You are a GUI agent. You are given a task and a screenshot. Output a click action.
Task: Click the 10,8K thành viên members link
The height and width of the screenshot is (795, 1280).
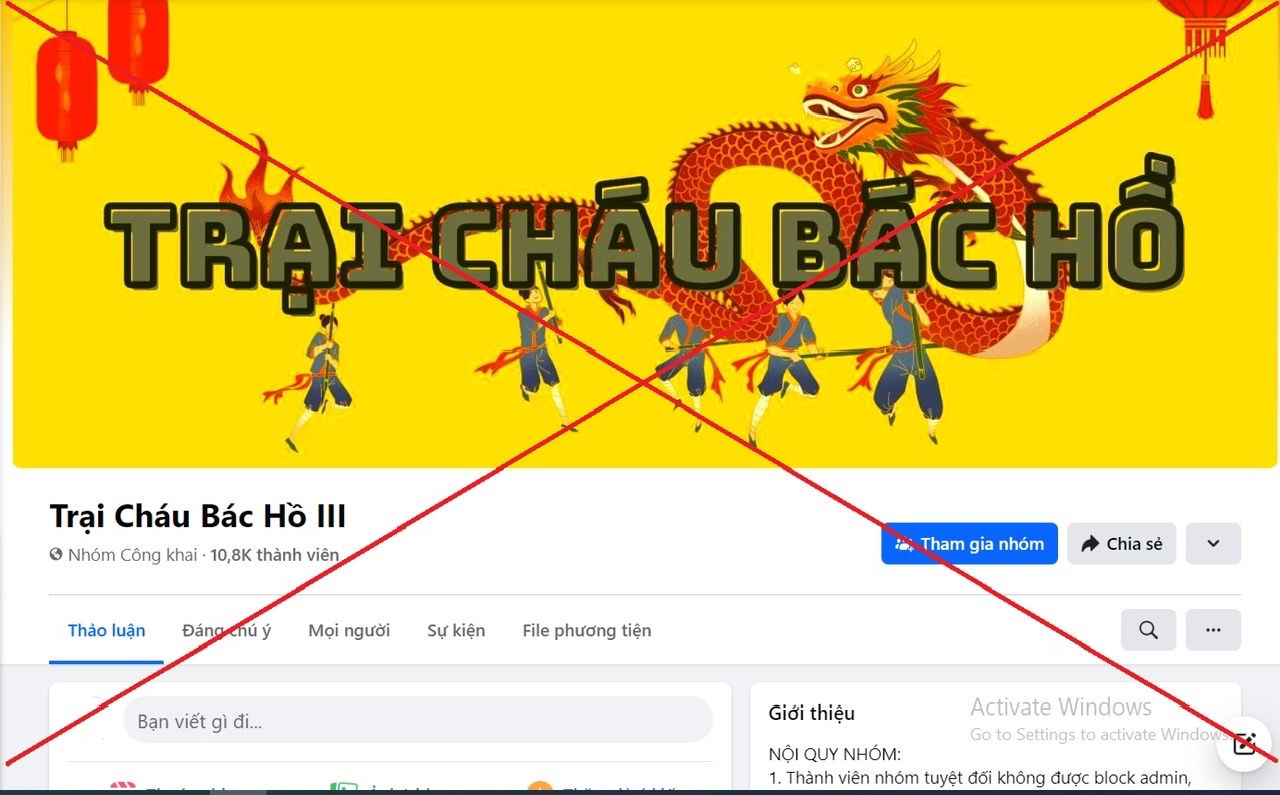pyautogui.click(x=274, y=554)
